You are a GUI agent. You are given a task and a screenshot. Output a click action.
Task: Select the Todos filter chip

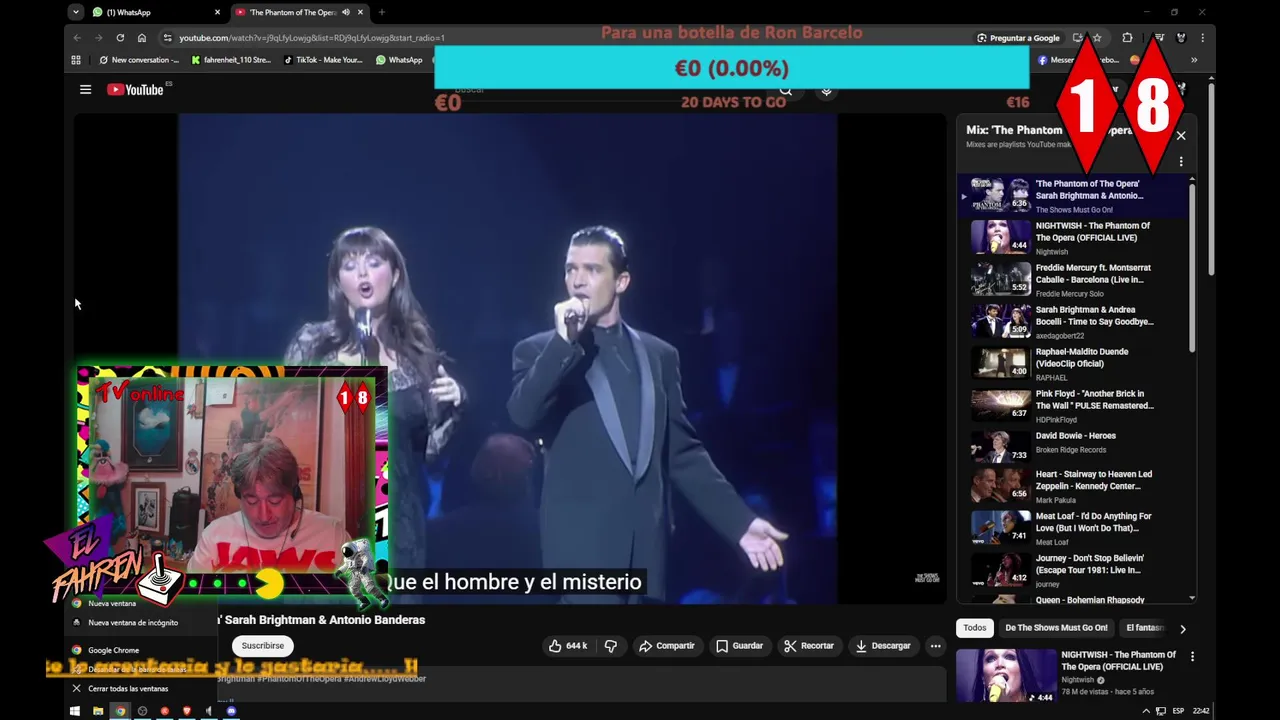point(975,628)
